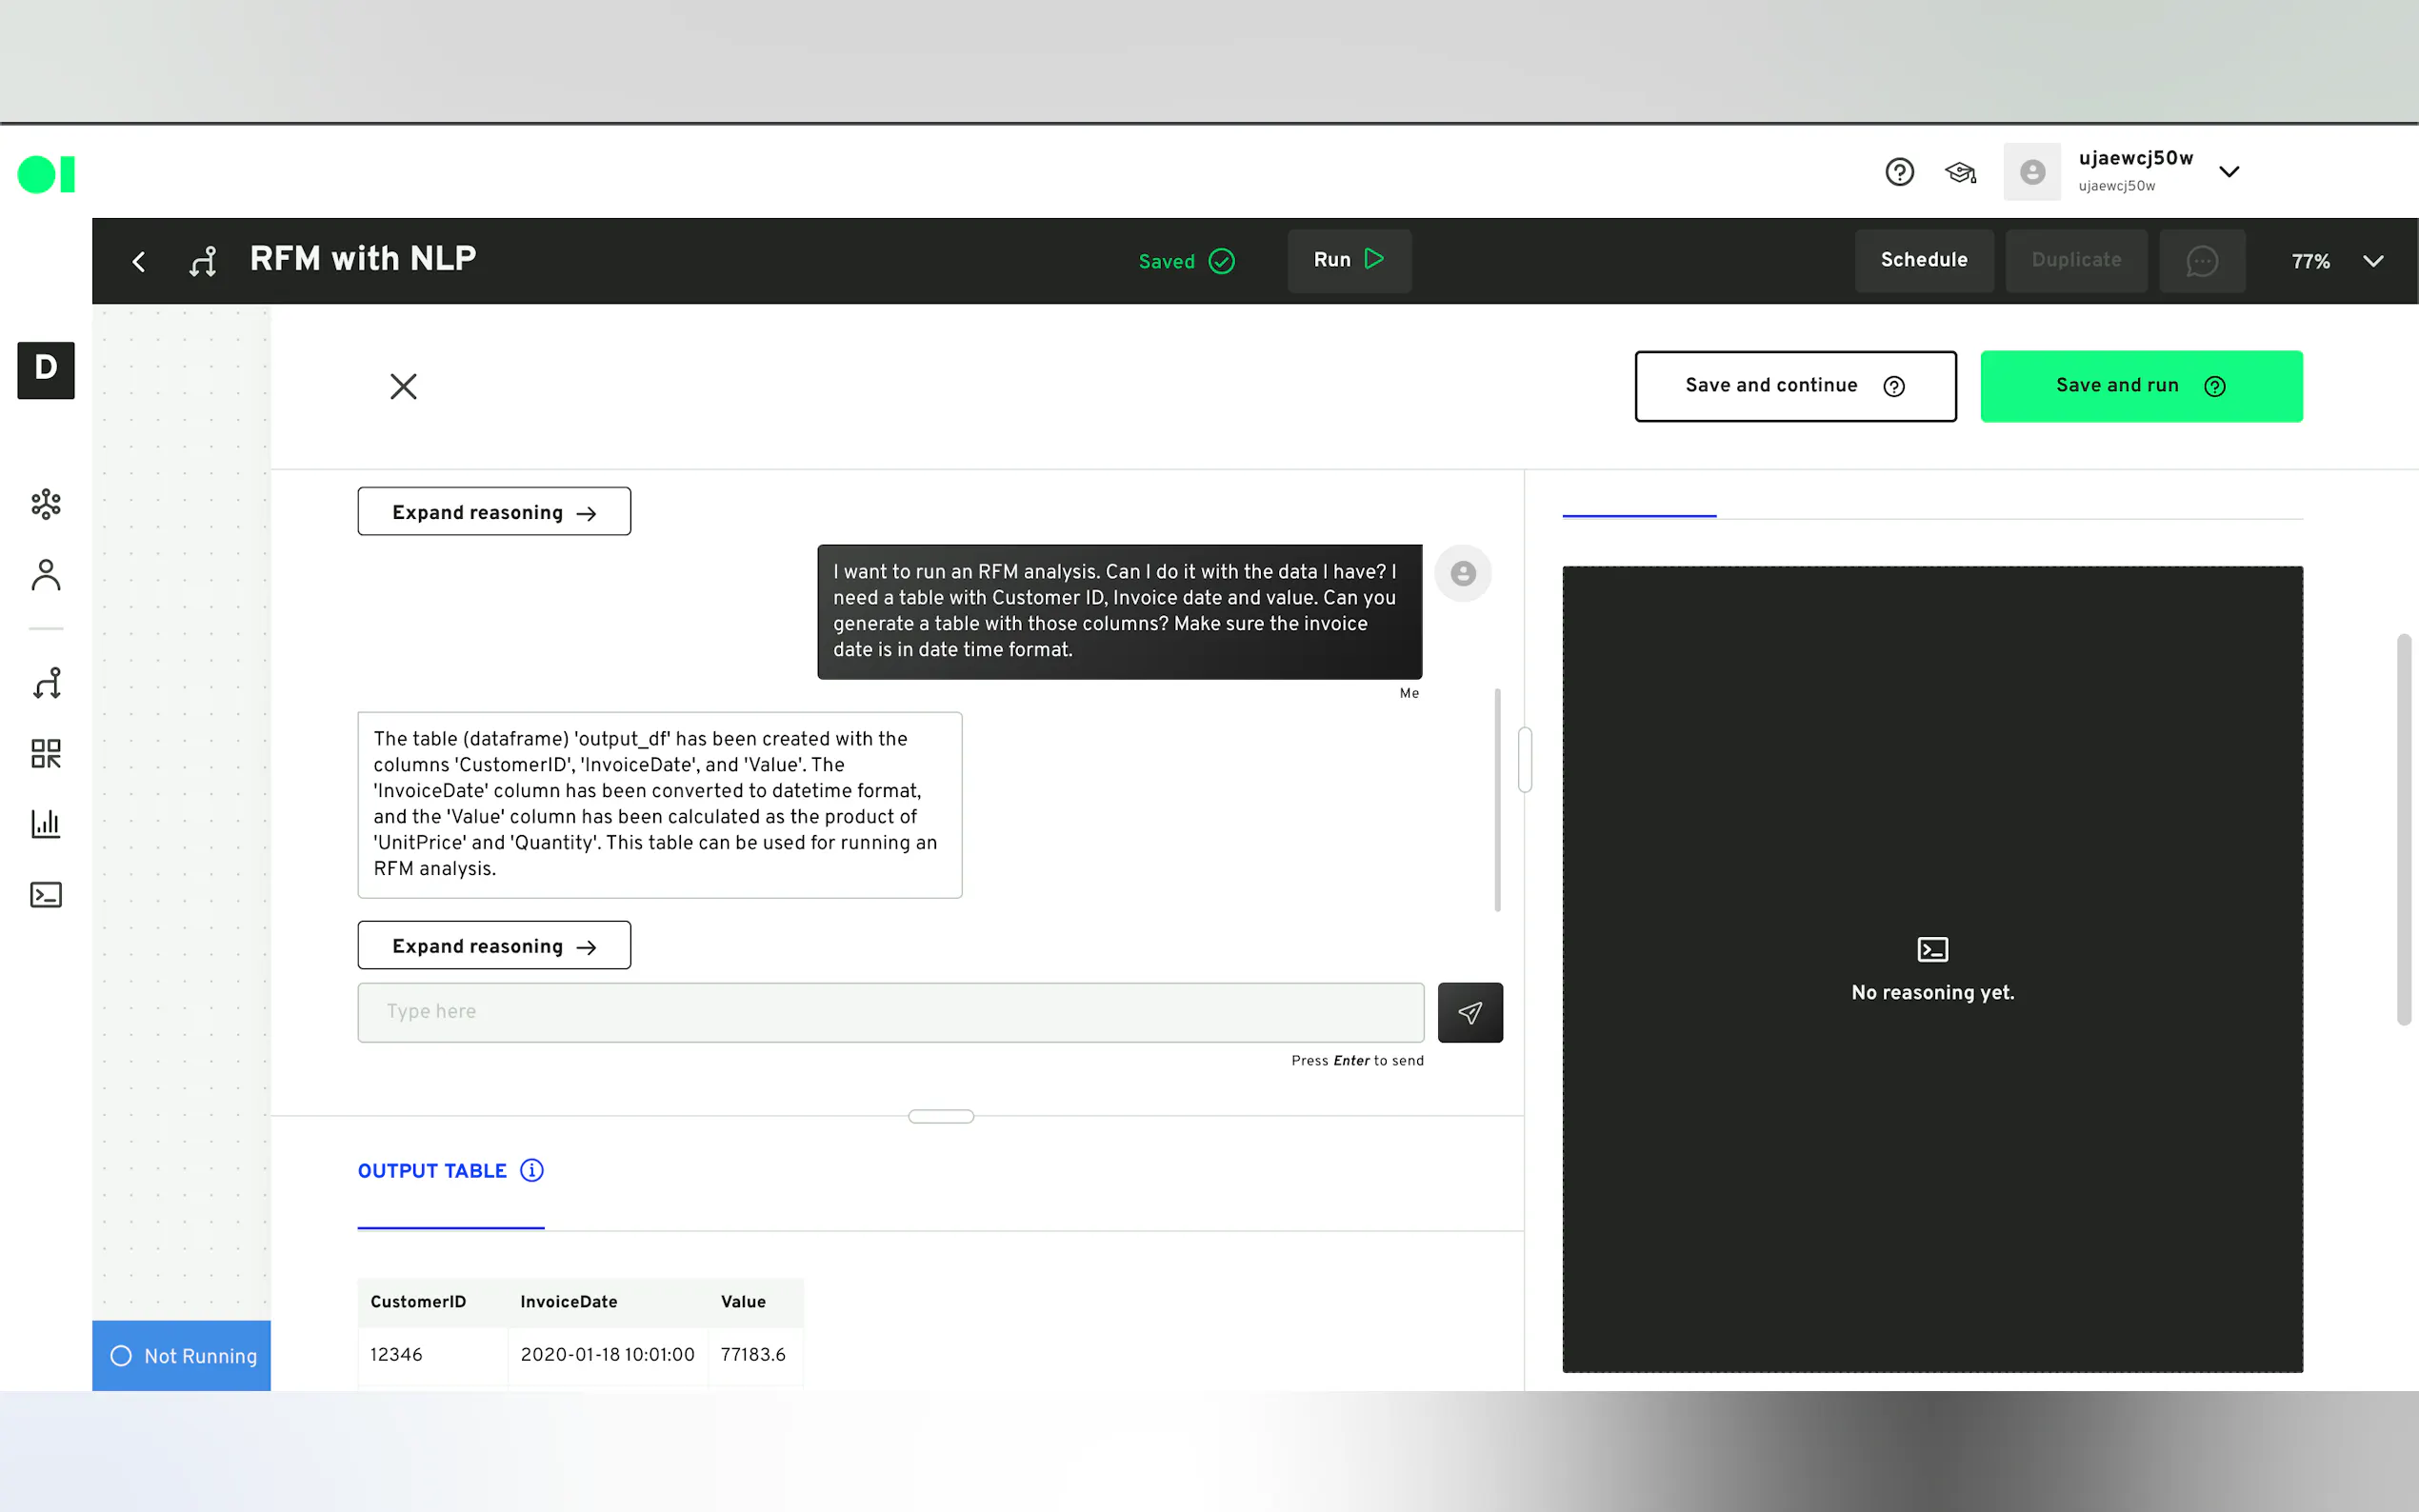Image resolution: width=2419 pixels, height=1512 pixels.
Task: Open the grid apps sidebar icon
Action: [x=46, y=753]
